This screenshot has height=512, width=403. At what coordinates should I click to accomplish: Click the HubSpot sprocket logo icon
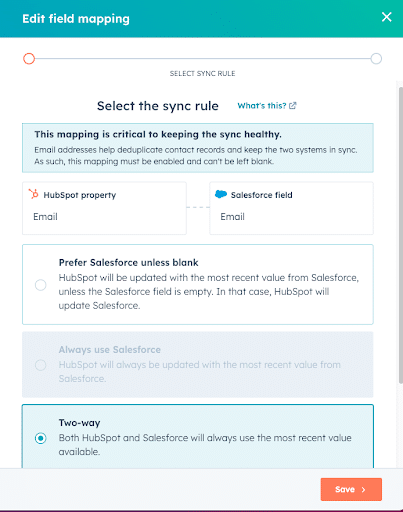click(33, 194)
